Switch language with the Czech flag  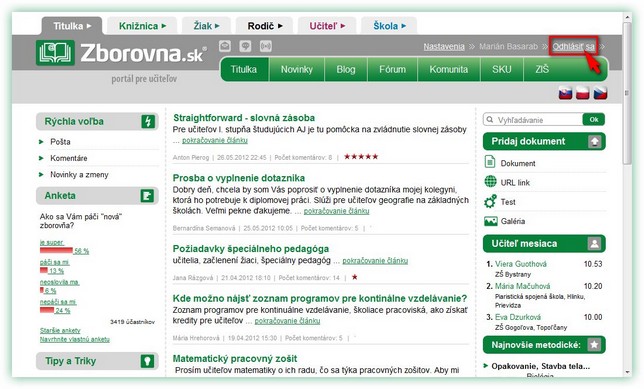[x=600, y=93]
